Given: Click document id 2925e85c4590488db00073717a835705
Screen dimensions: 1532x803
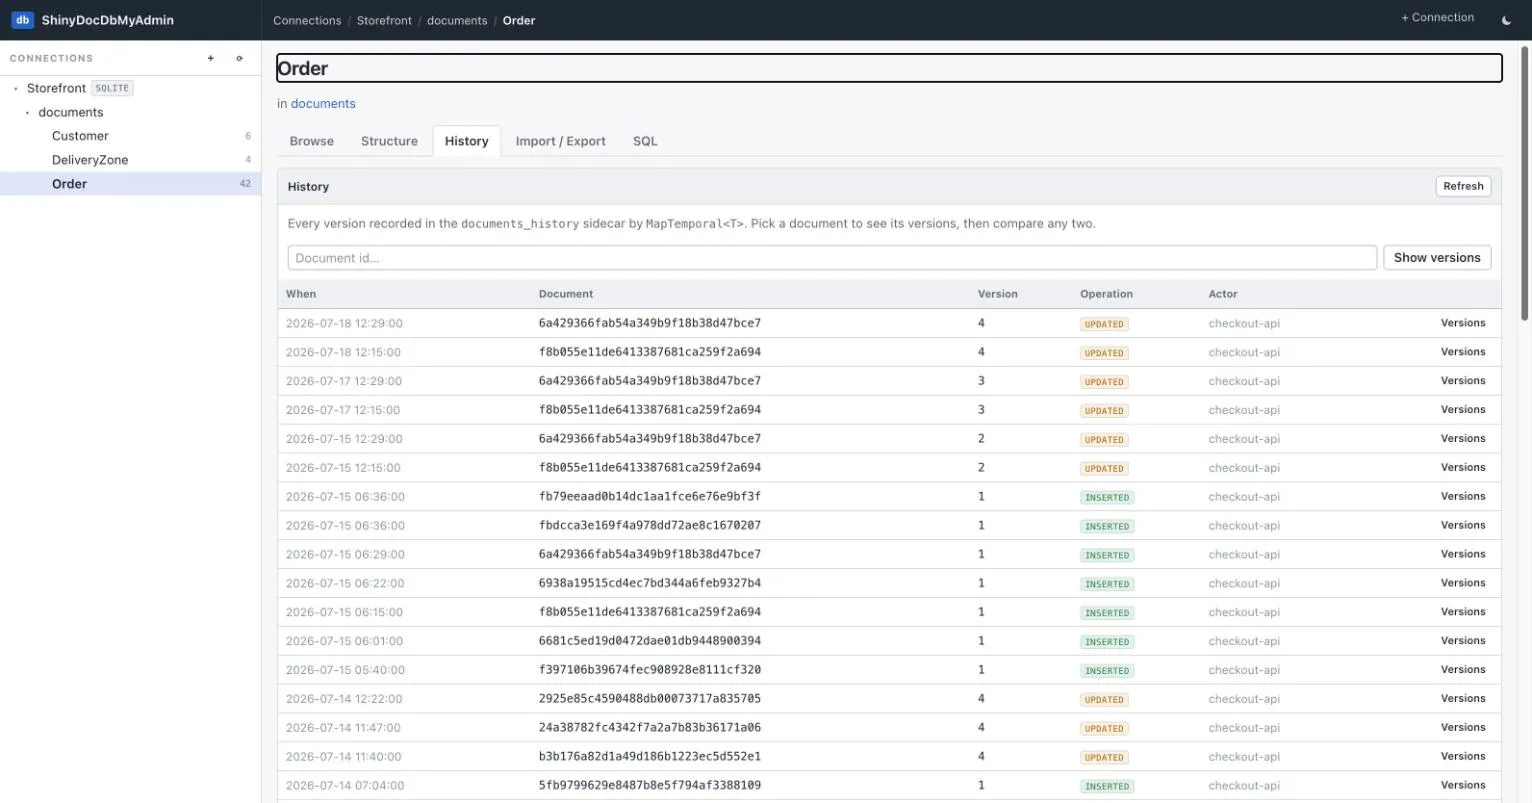Looking at the screenshot, I should click(650, 699).
